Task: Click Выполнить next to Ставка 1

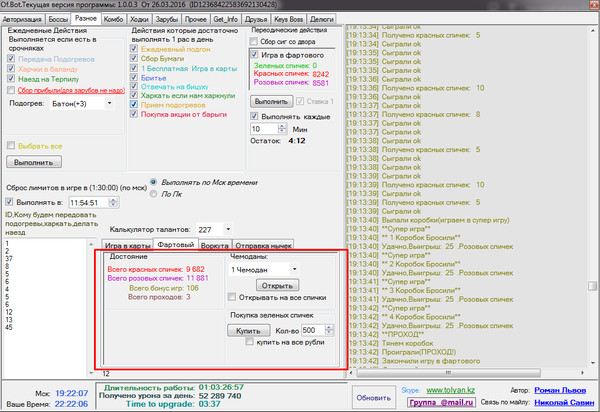Action: [x=271, y=102]
